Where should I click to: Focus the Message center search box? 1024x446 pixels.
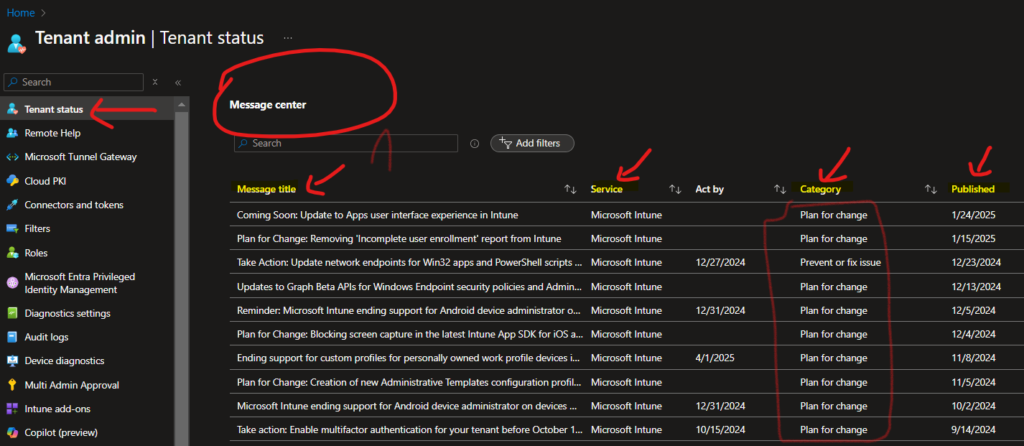(345, 143)
